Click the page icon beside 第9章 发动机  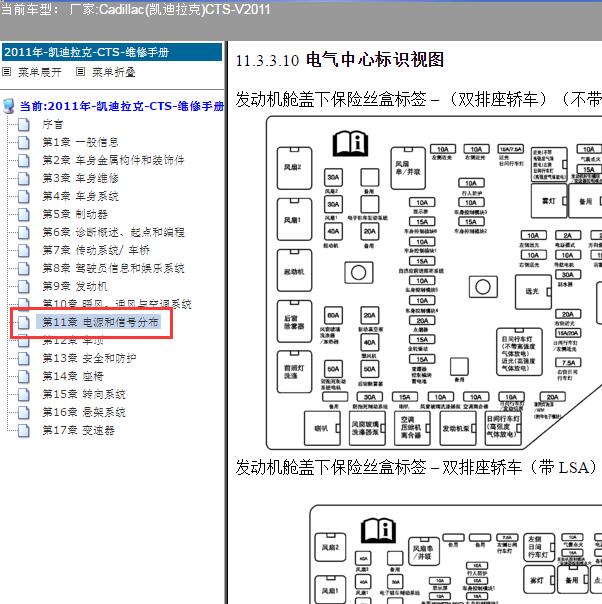pyautogui.click(x=24, y=286)
